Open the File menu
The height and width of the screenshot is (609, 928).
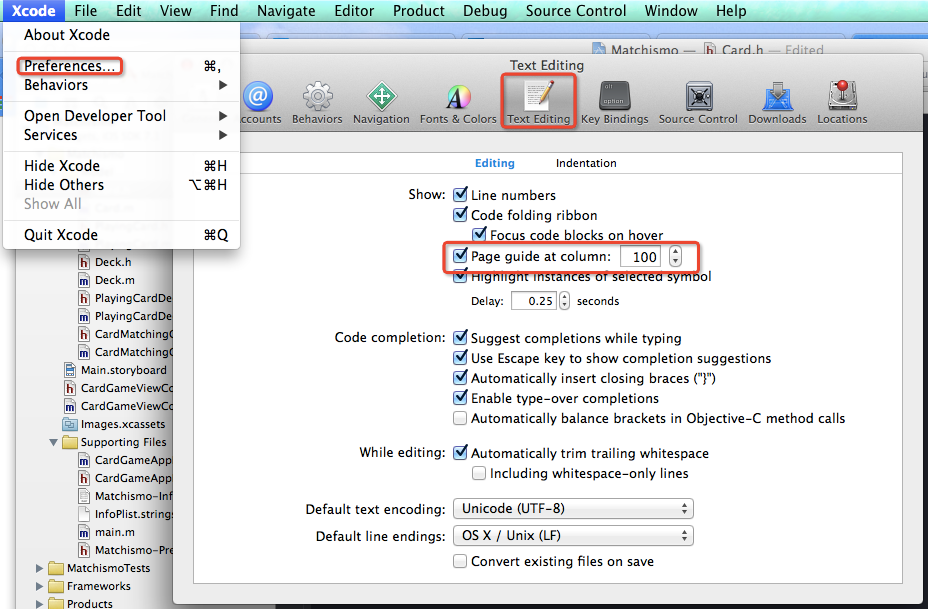coord(85,11)
